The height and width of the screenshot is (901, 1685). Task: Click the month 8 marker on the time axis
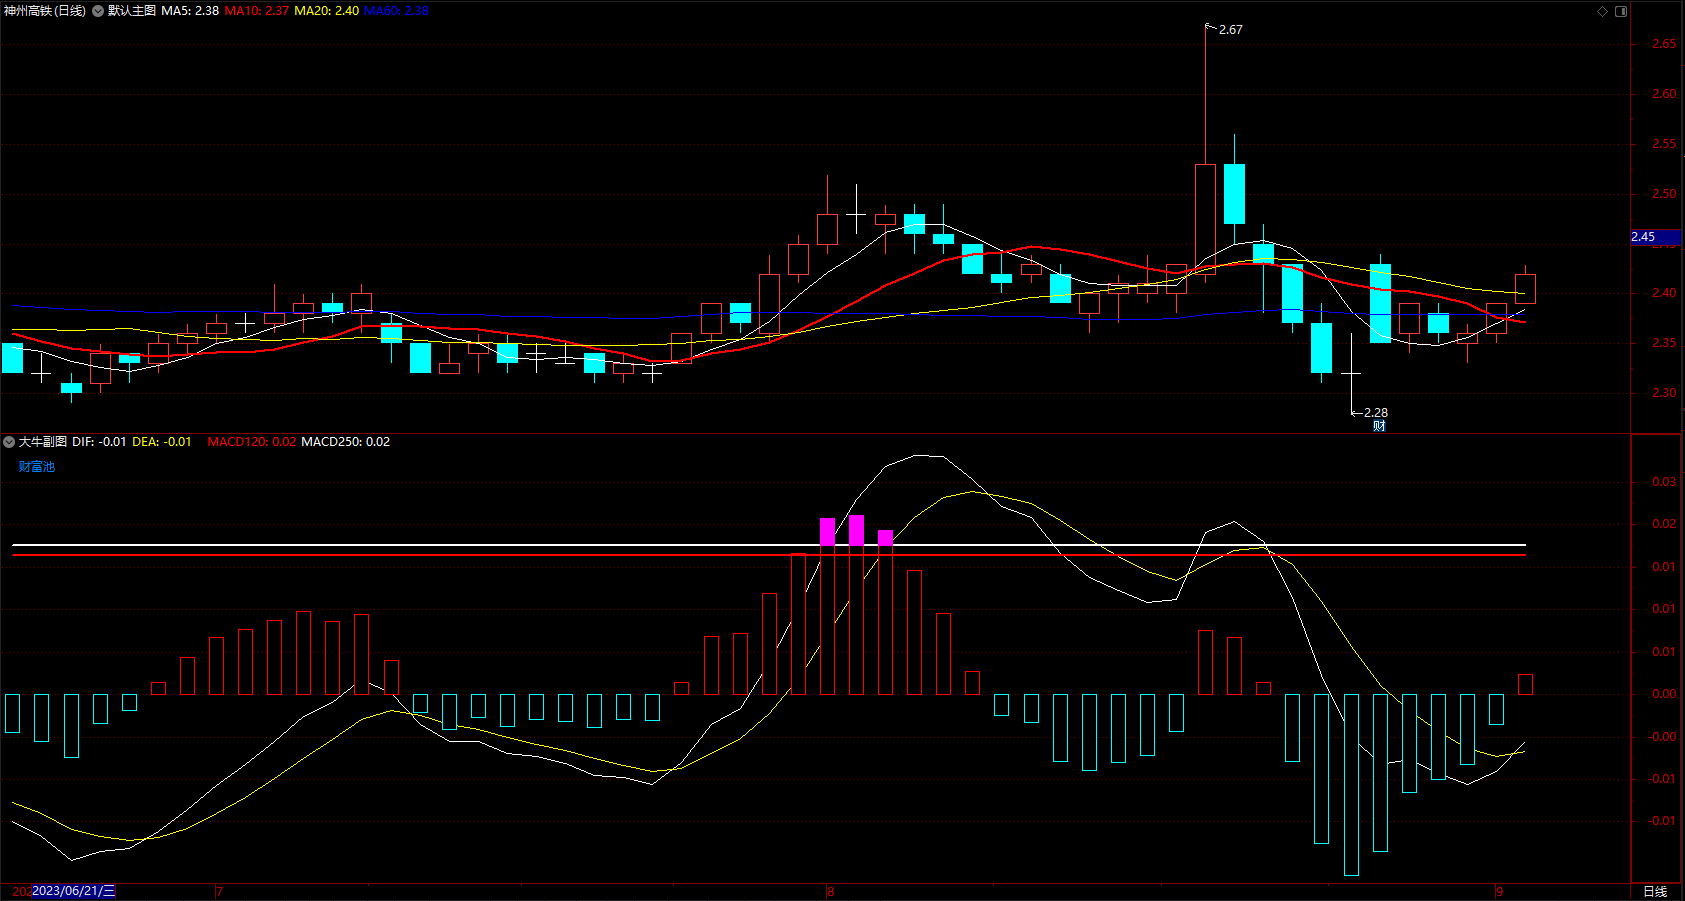point(830,891)
